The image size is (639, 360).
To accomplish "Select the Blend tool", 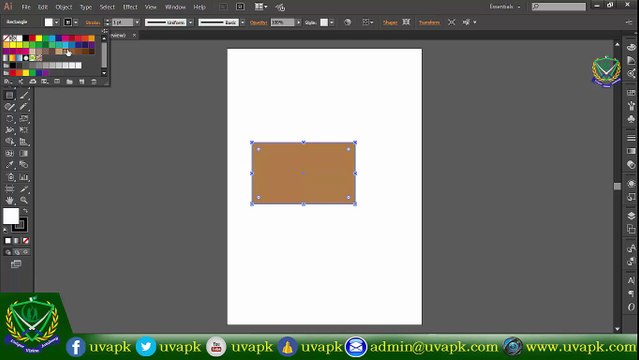I will pyautogui.click(x=24, y=165).
